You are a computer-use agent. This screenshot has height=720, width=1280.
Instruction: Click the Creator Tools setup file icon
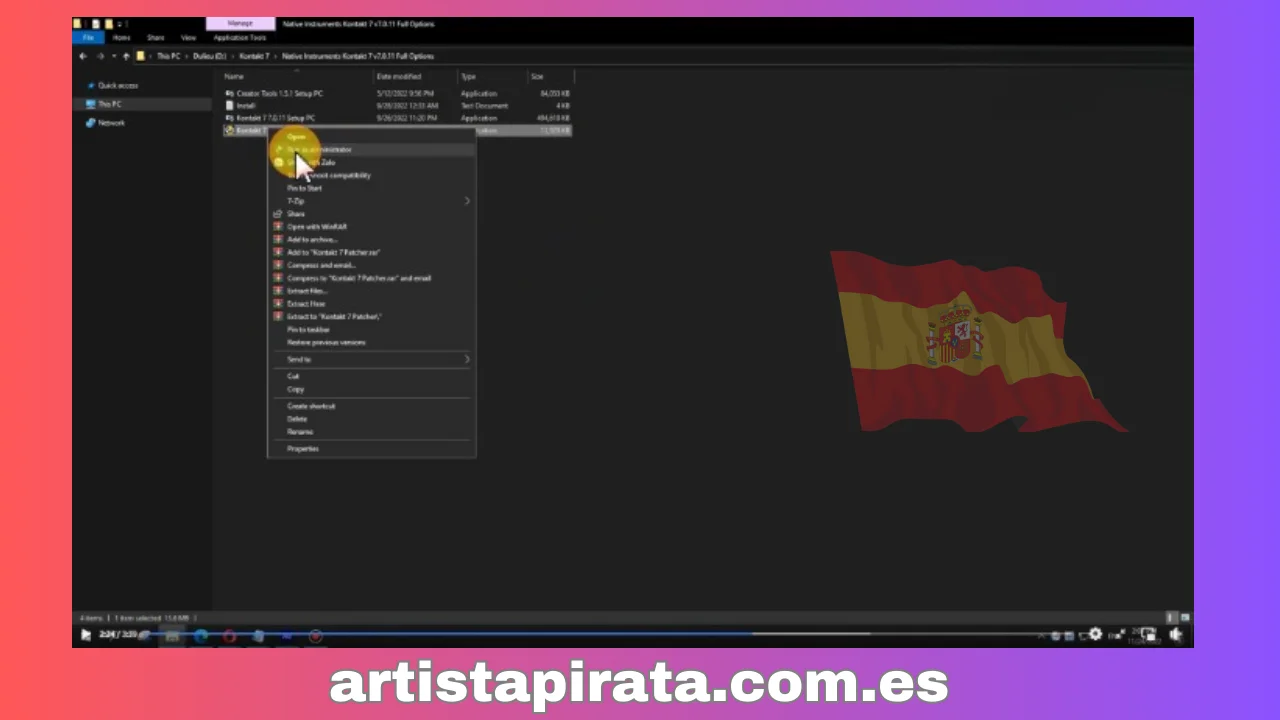tap(230, 93)
